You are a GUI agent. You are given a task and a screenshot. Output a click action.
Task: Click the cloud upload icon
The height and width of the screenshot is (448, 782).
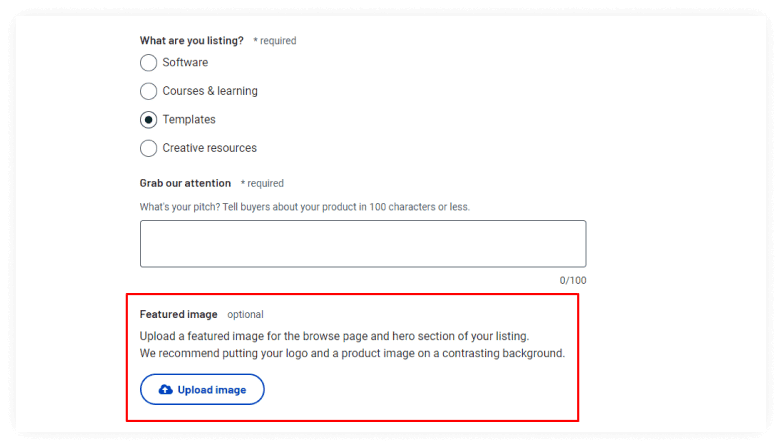(x=166, y=390)
